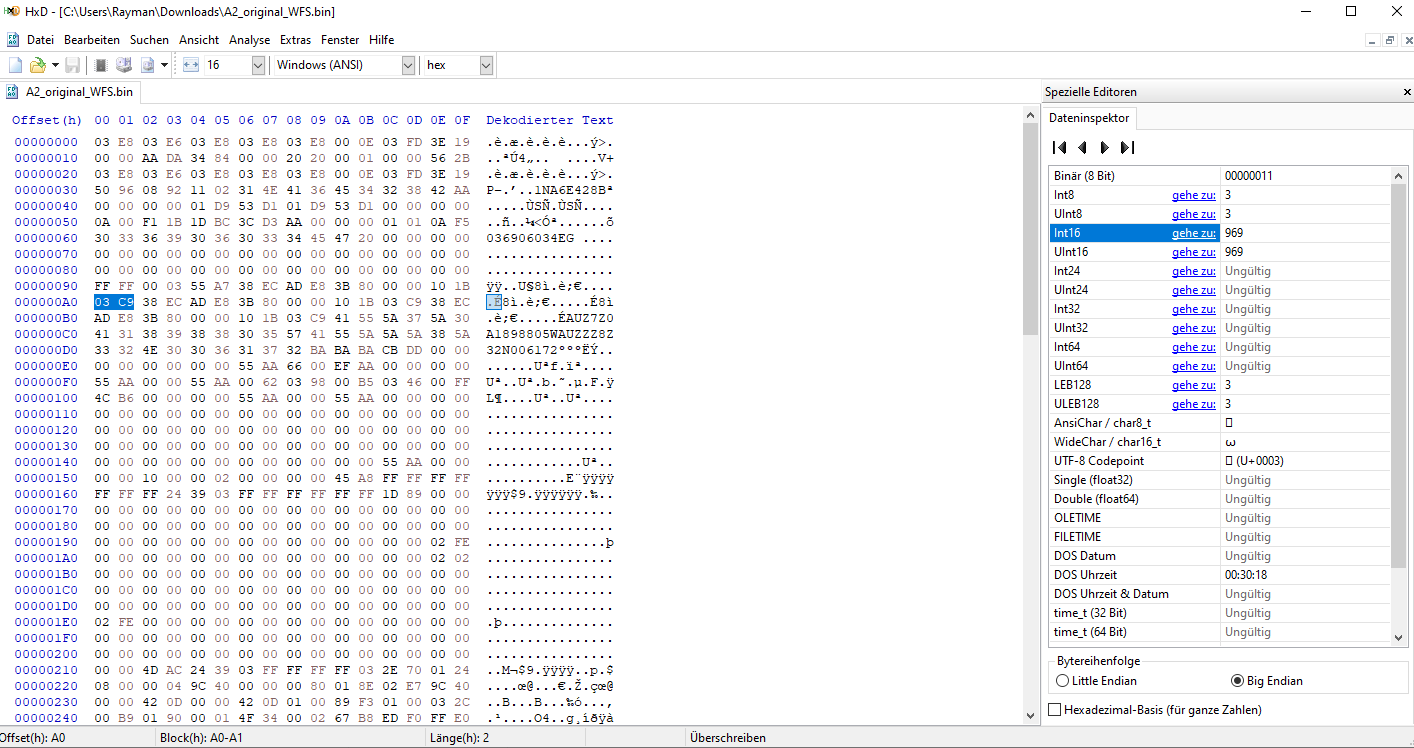Screen dimensions: 1414x748
Task: Open the Extras menu
Action: 295,40
